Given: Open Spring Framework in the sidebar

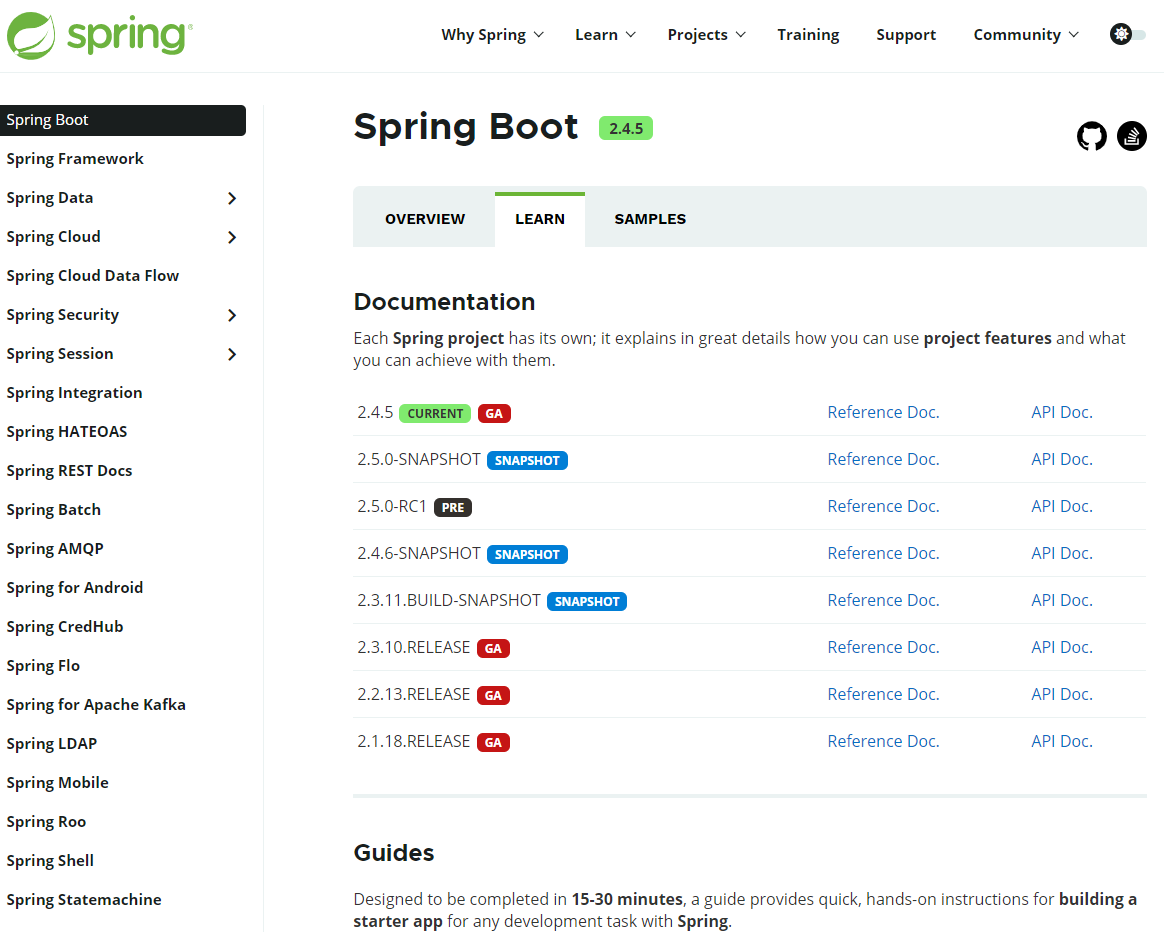Looking at the screenshot, I should (75, 159).
